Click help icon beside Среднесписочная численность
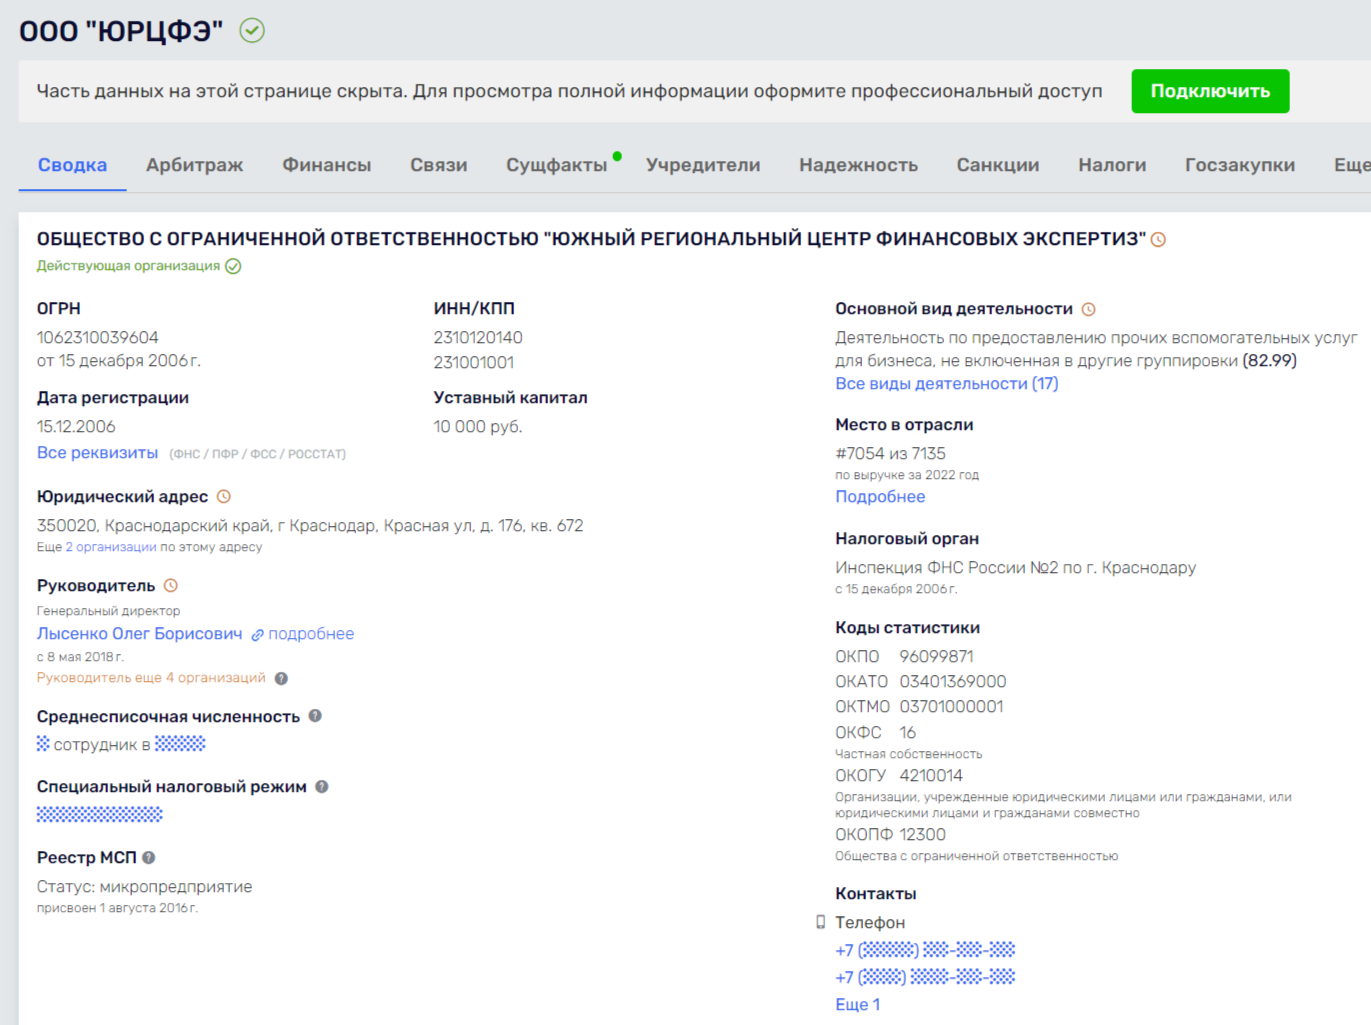Image resolution: width=1371 pixels, height=1025 pixels. tap(315, 716)
